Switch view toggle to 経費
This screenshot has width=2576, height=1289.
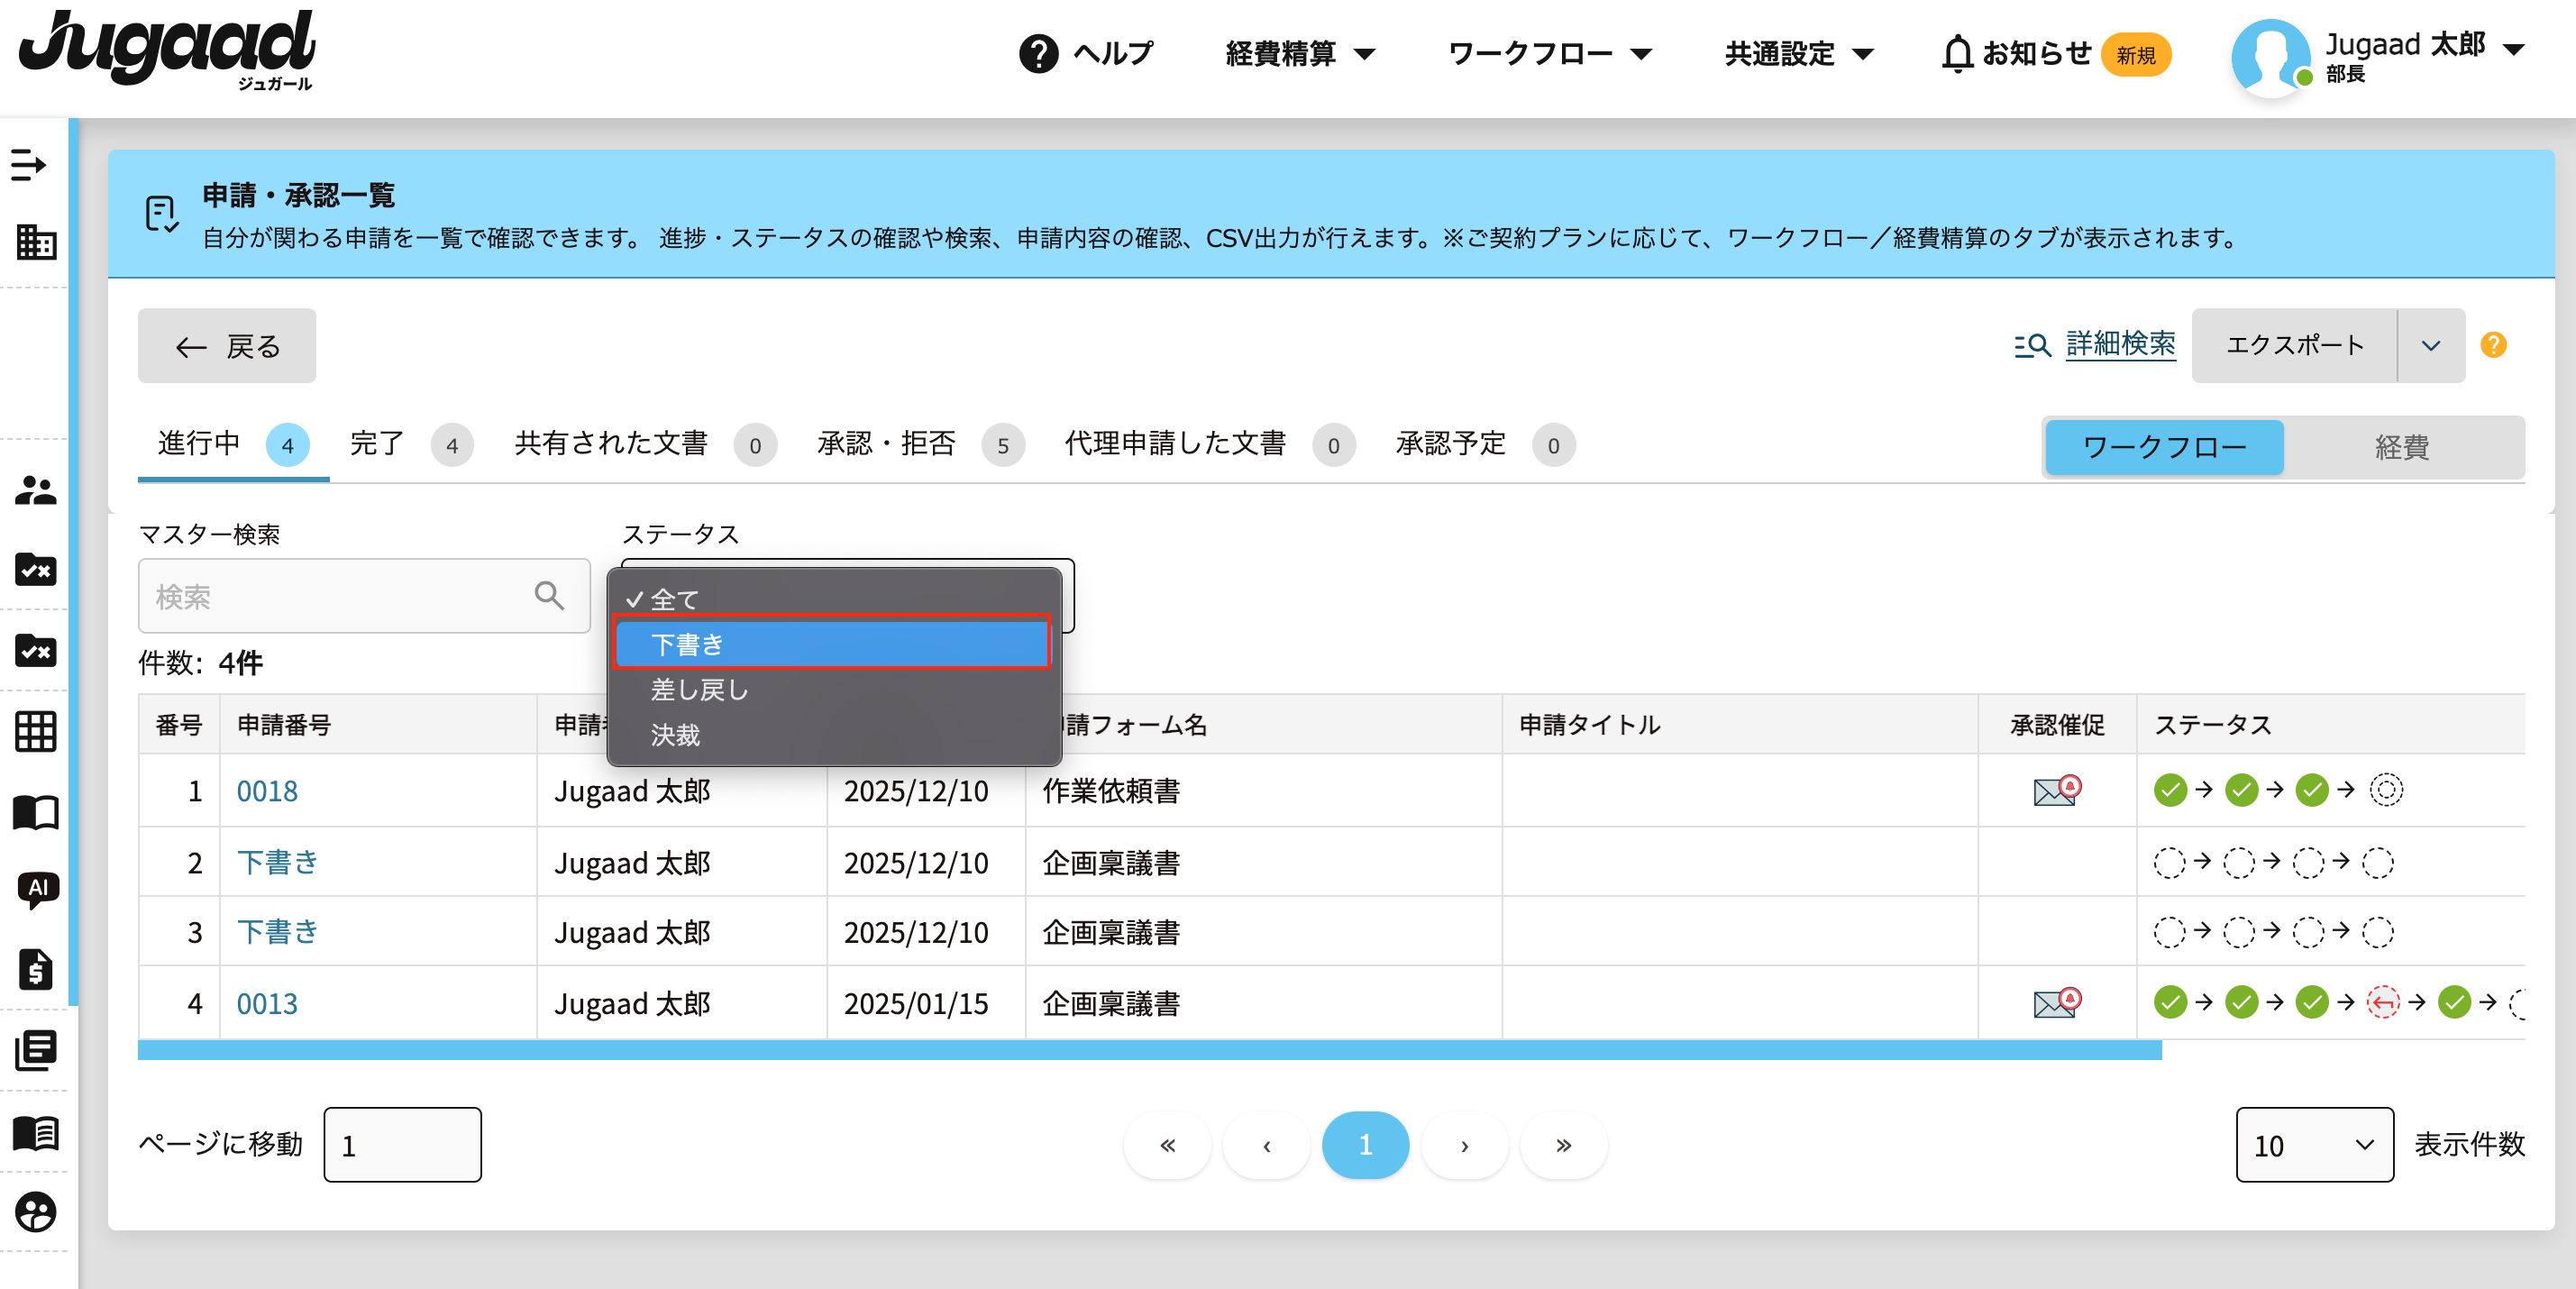coord(2401,447)
